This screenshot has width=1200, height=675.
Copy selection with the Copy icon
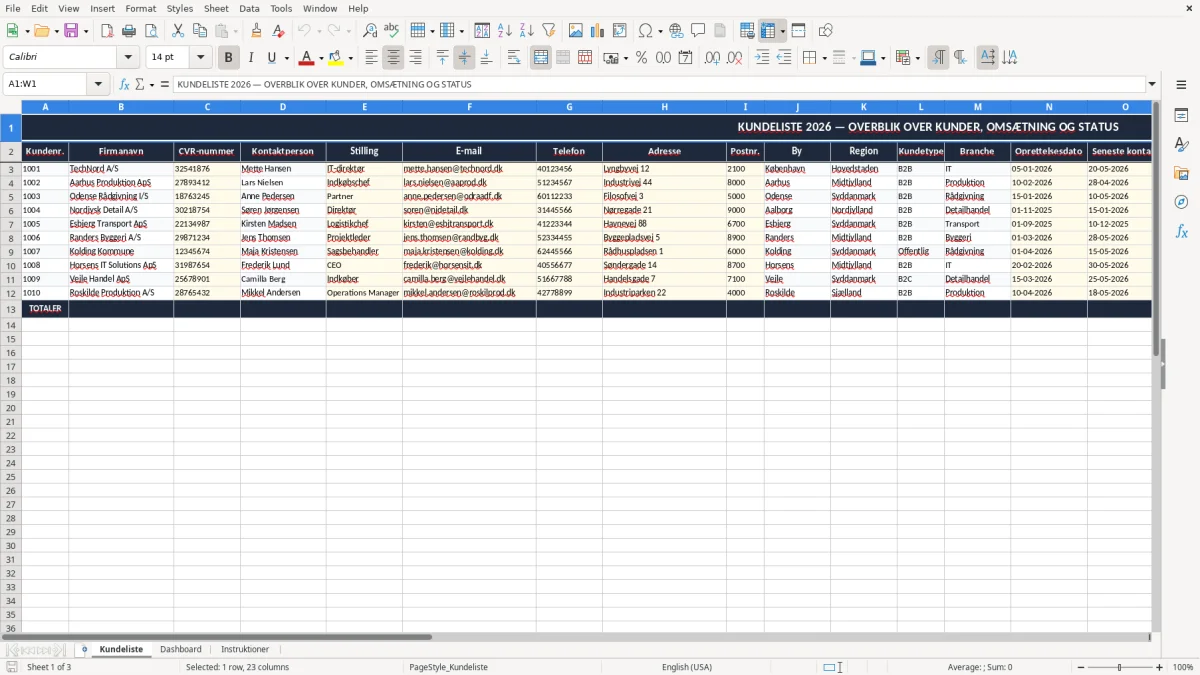coord(201,31)
